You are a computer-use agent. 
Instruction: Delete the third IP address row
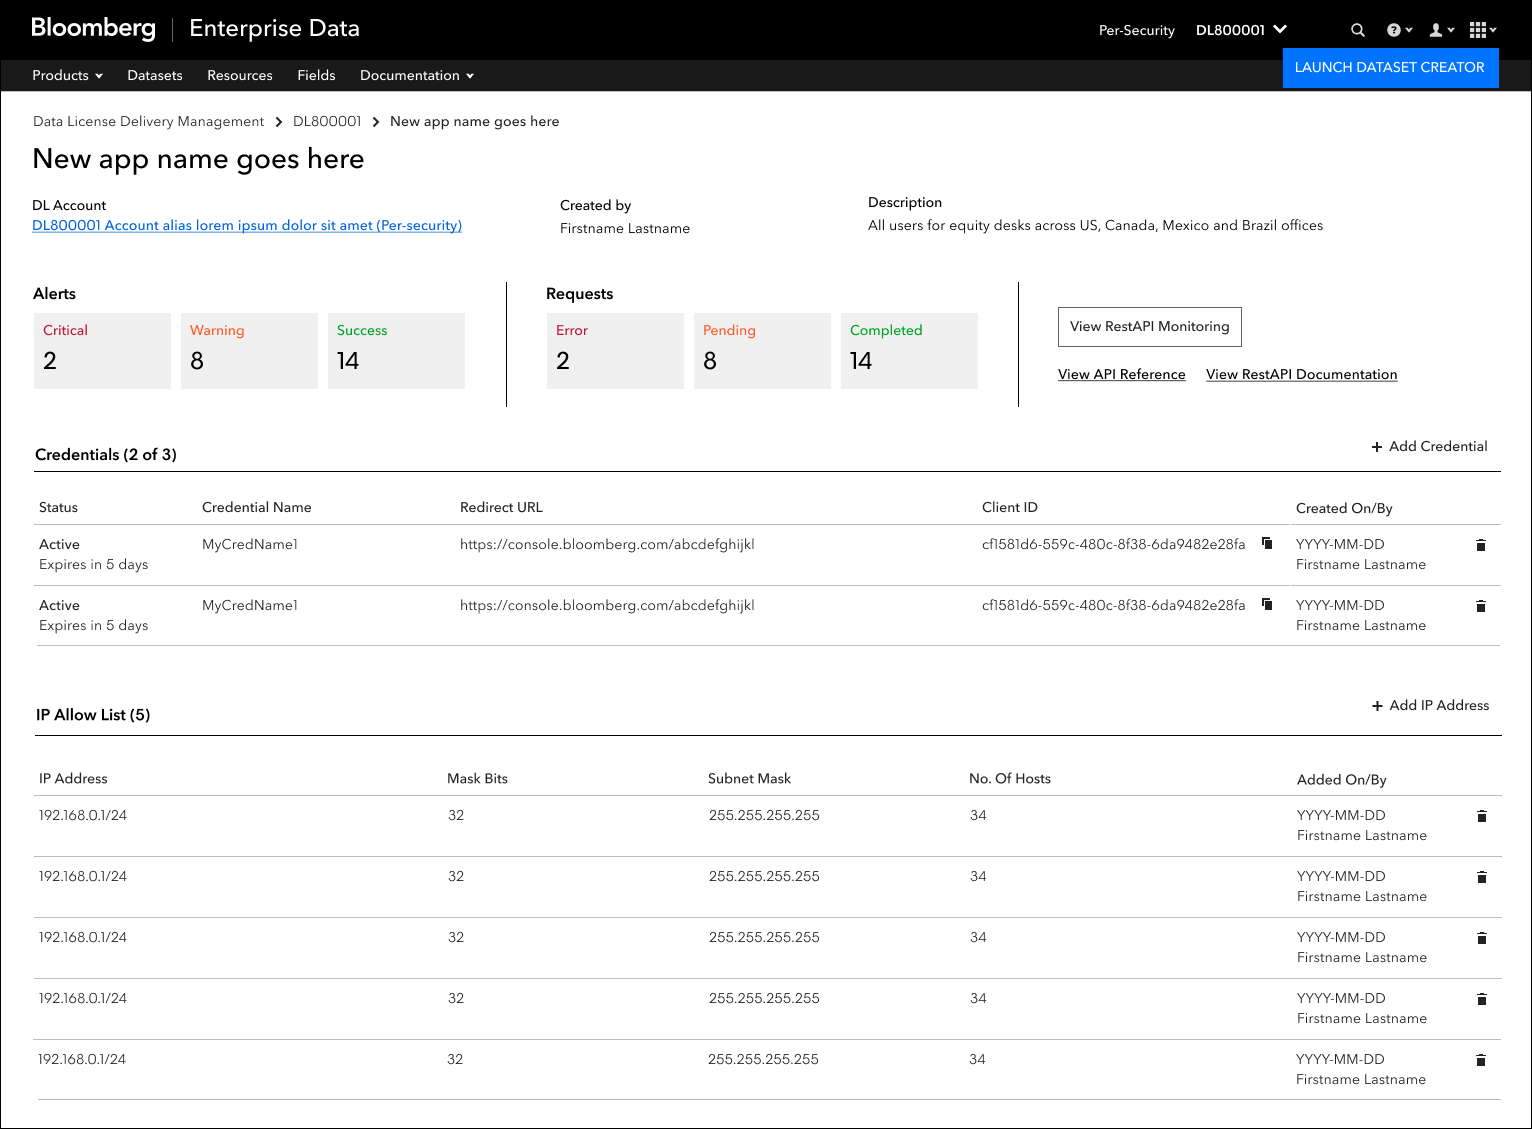1482,938
